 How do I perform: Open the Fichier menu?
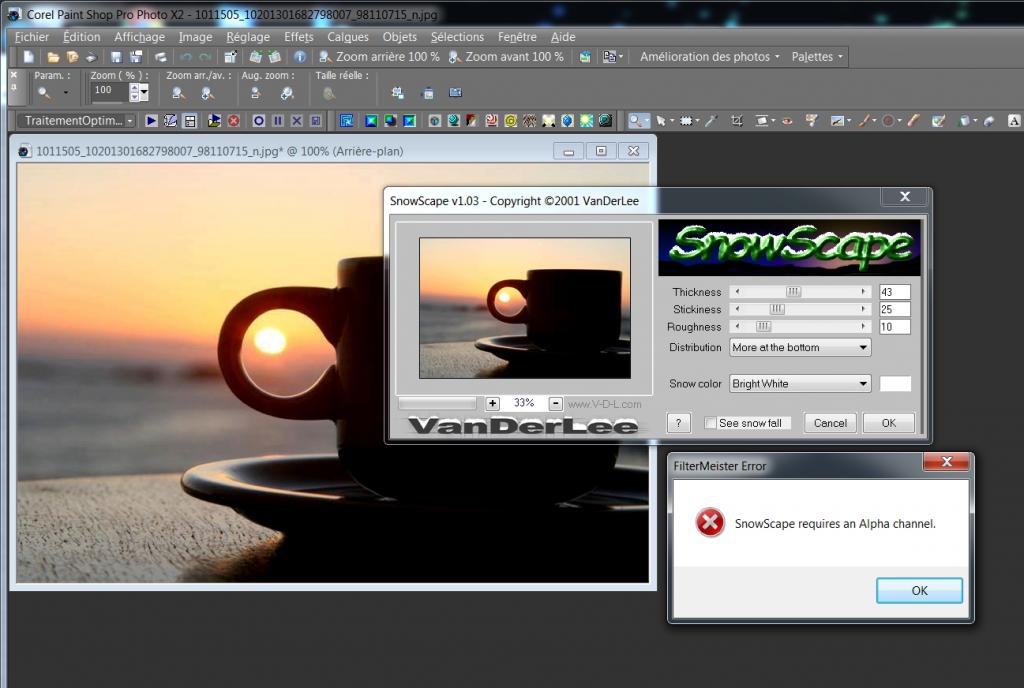(x=32, y=37)
